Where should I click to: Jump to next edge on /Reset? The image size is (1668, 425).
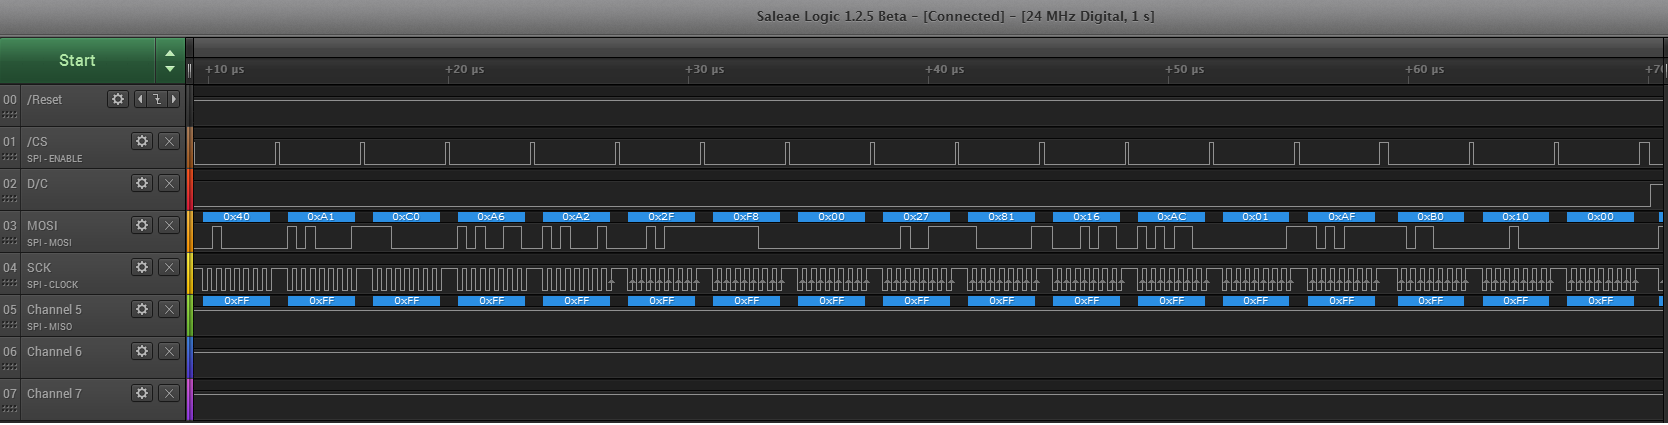[174, 99]
